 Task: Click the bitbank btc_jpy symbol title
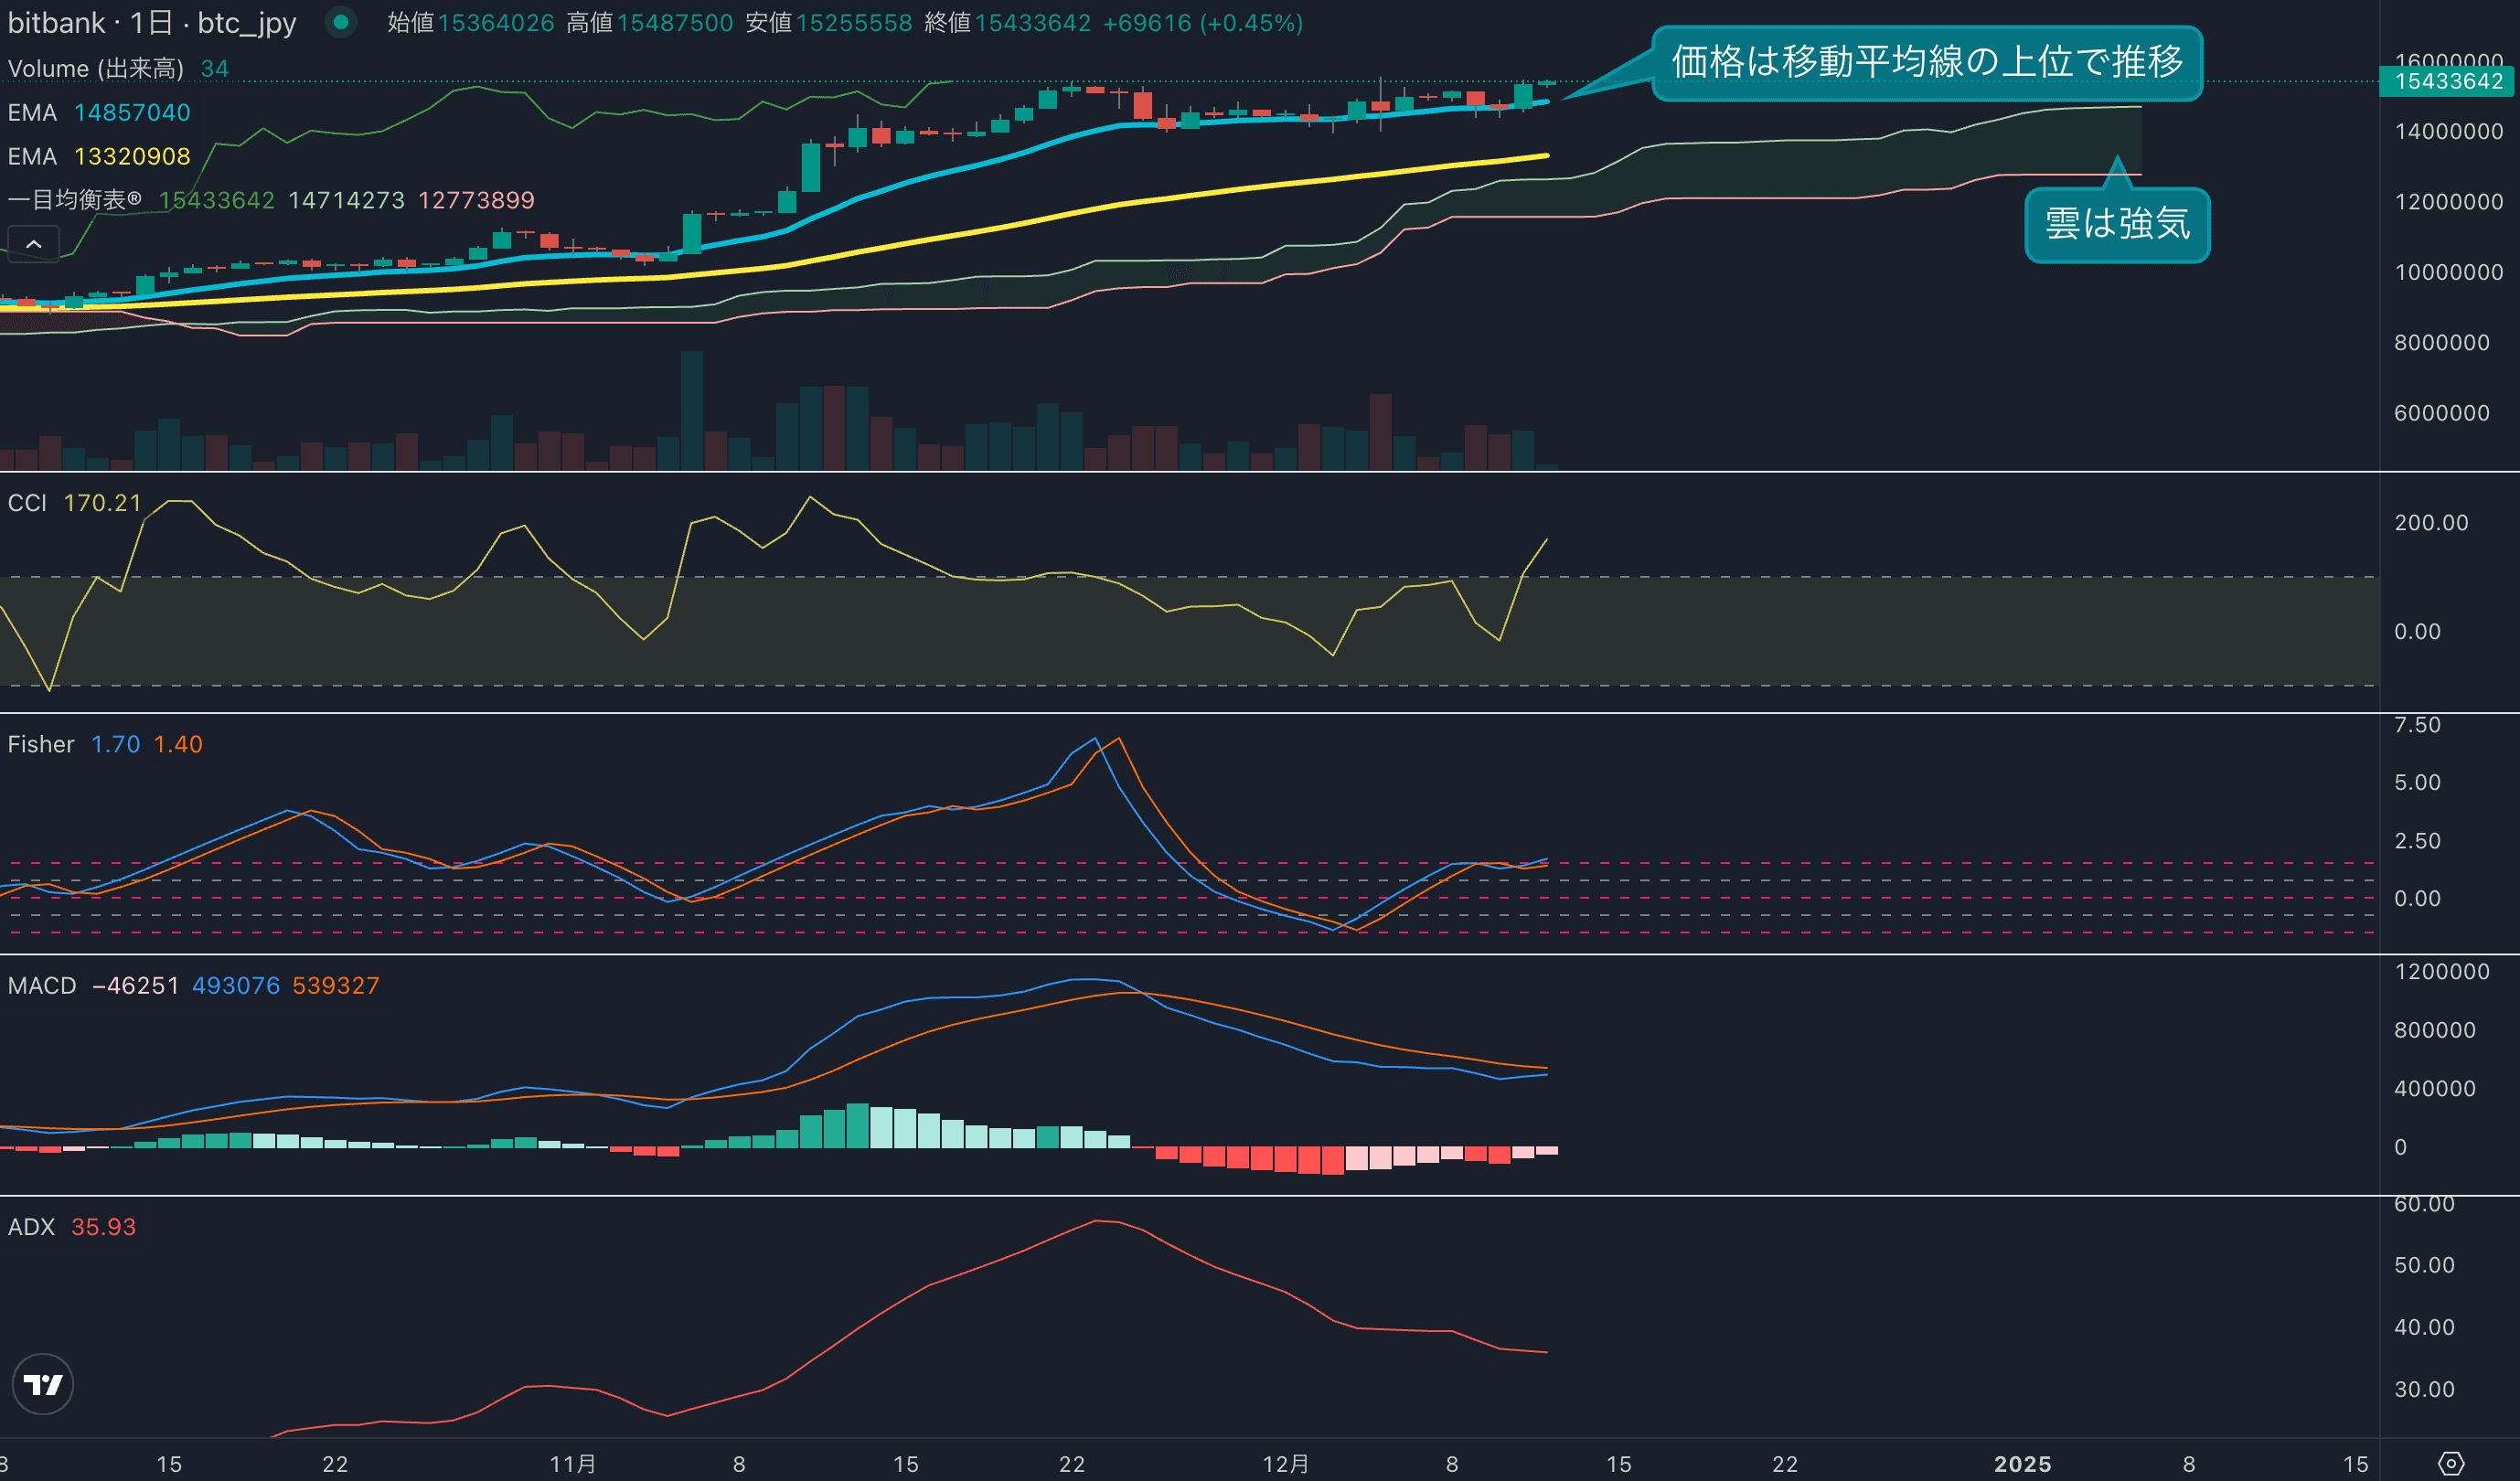tap(152, 22)
